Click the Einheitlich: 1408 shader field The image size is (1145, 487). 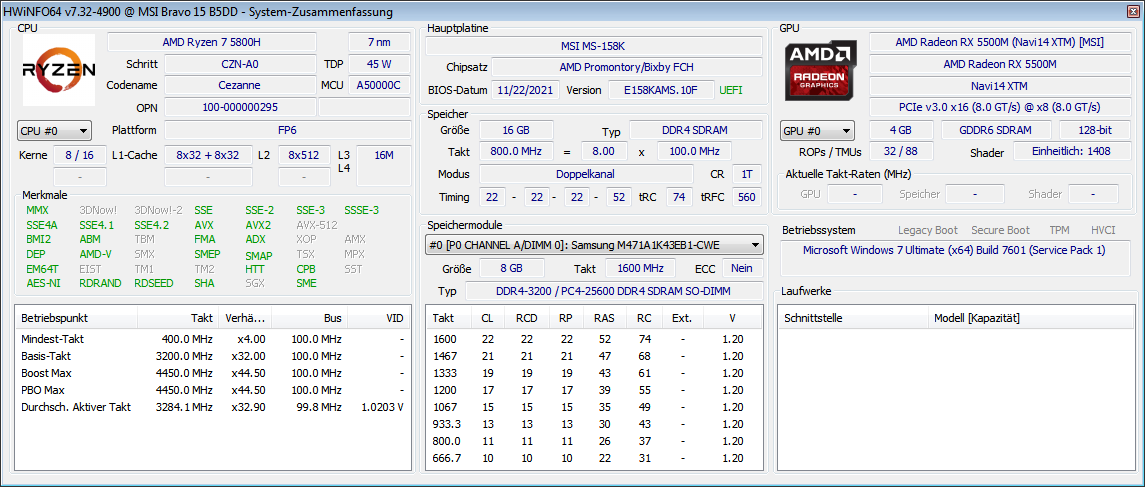tap(1071, 152)
